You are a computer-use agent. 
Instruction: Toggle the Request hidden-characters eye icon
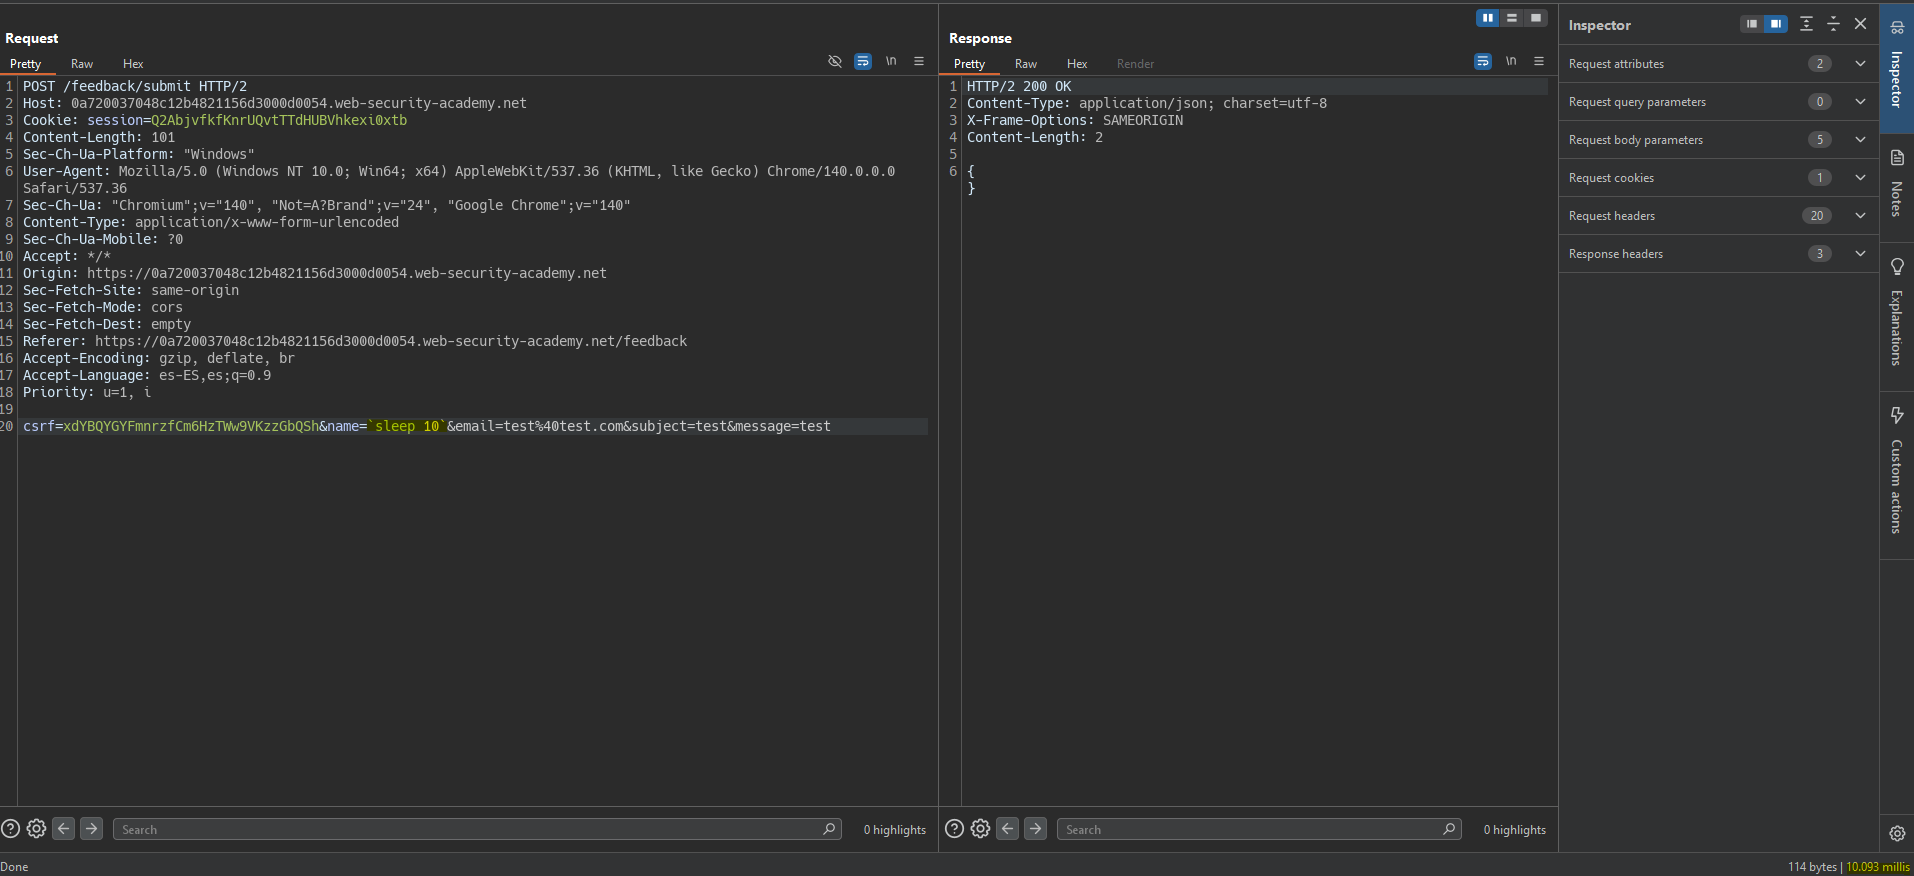point(835,62)
